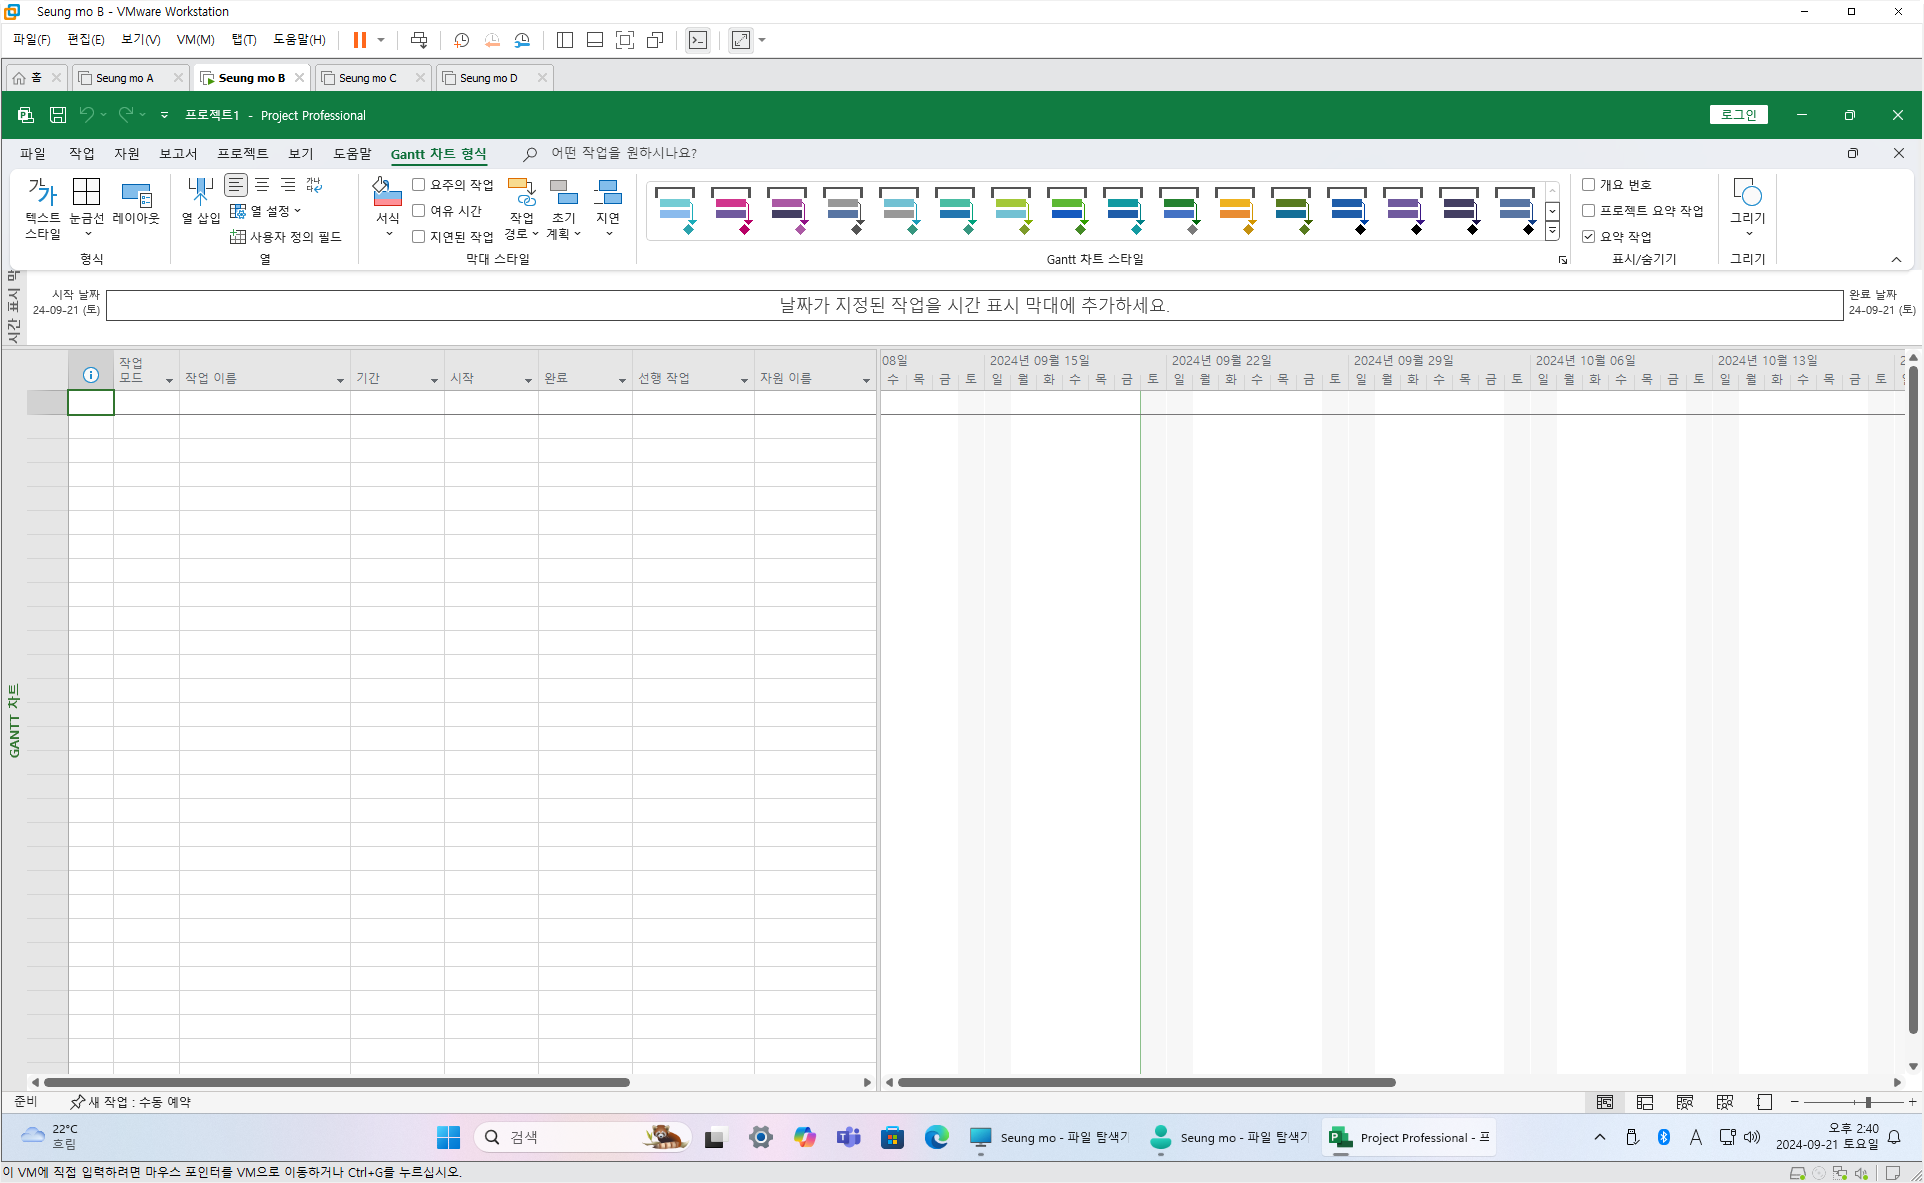Open the 자원 이름 column dropdown arrow
Screen dimensions: 1924x1183
(x=866, y=380)
